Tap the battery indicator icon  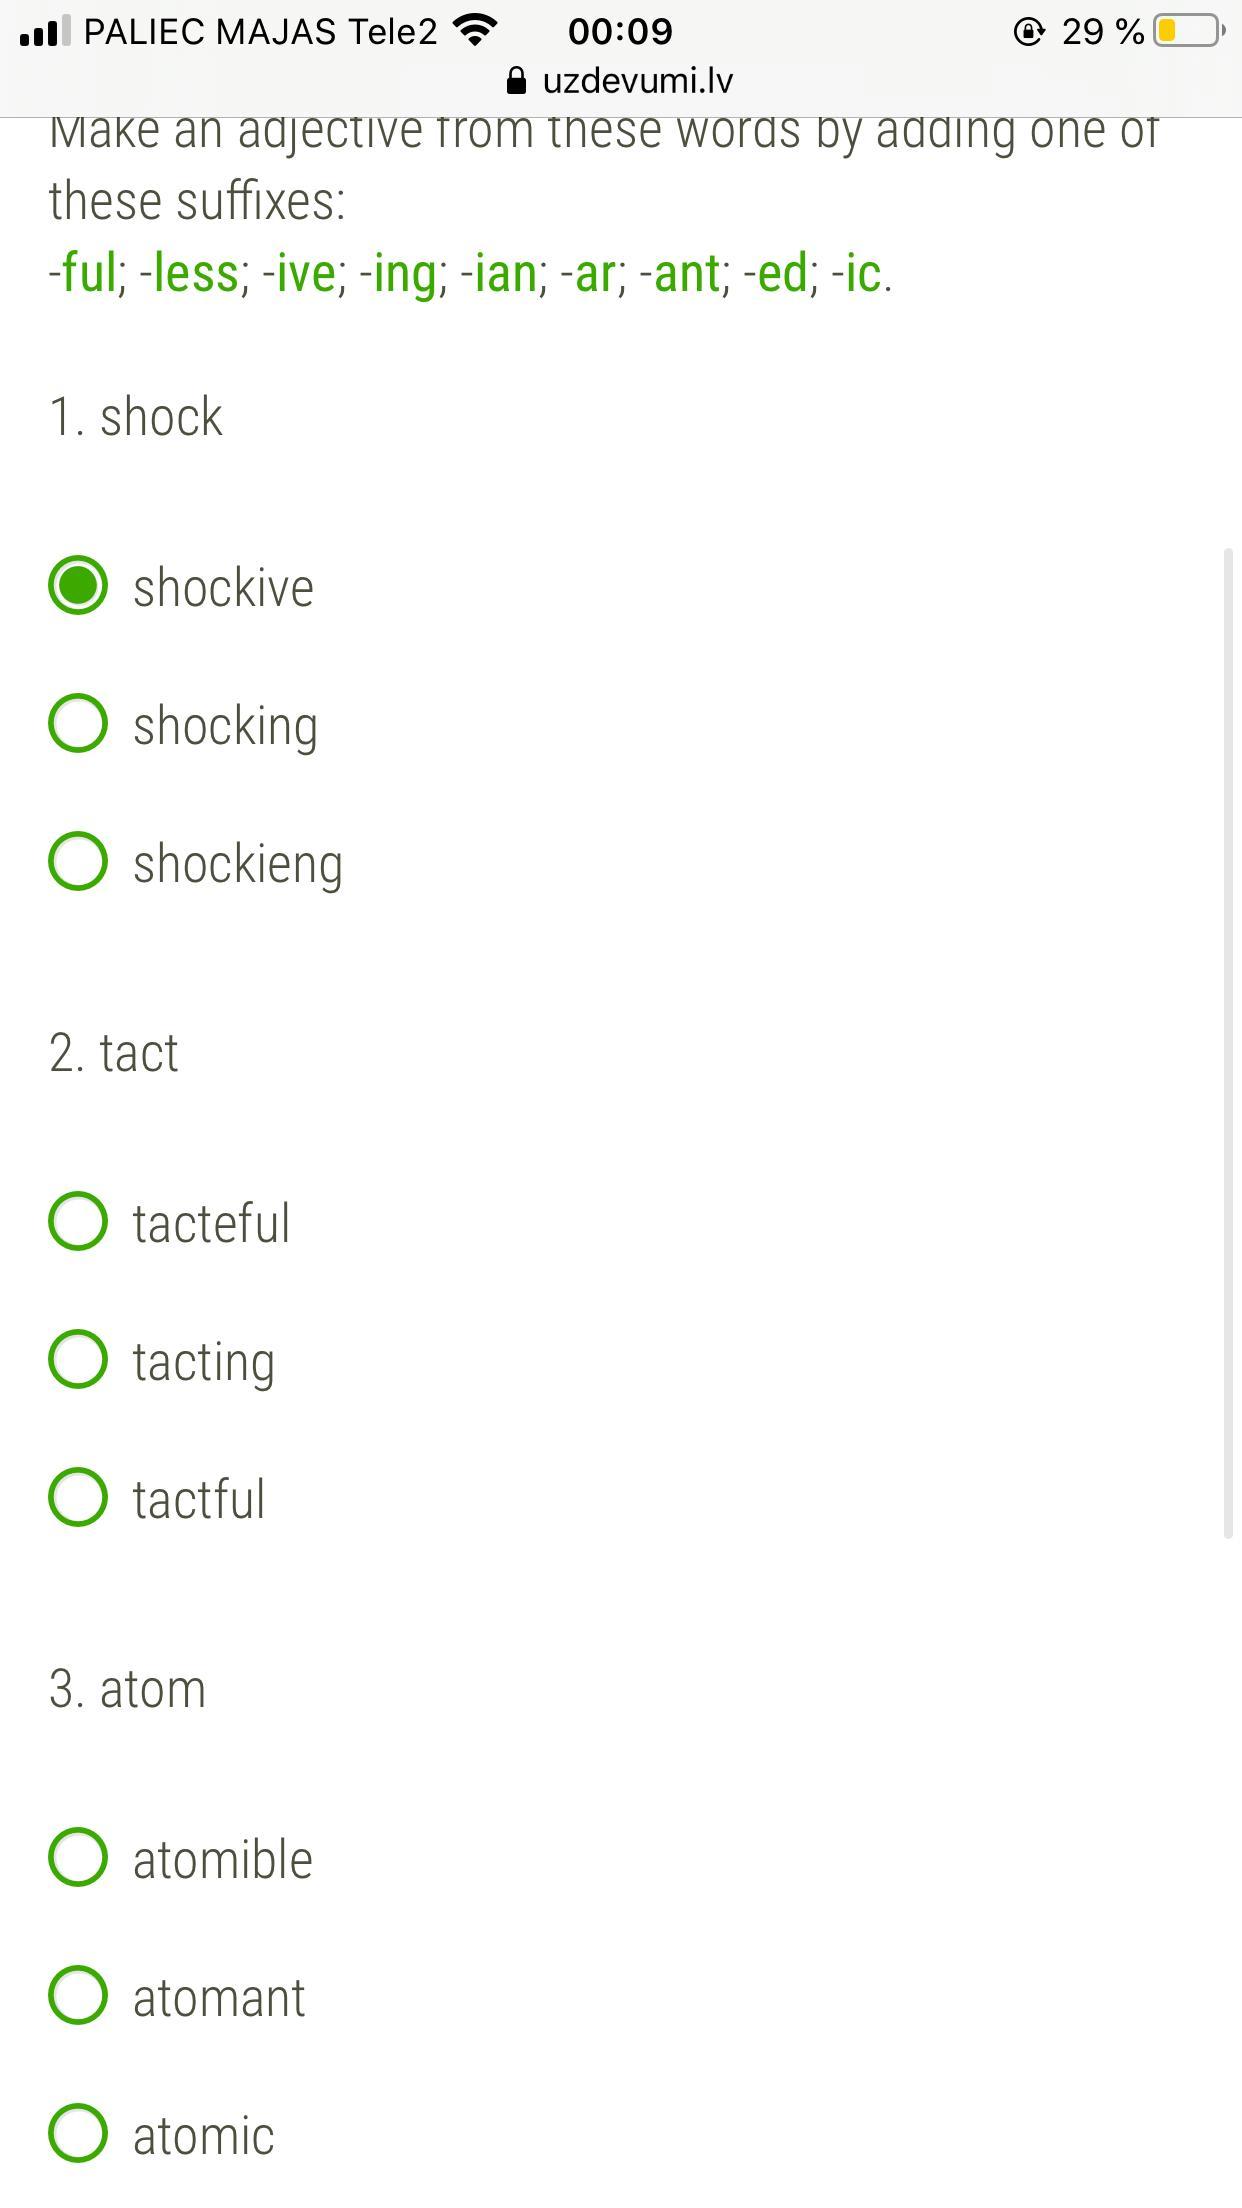(x=1189, y=31)
